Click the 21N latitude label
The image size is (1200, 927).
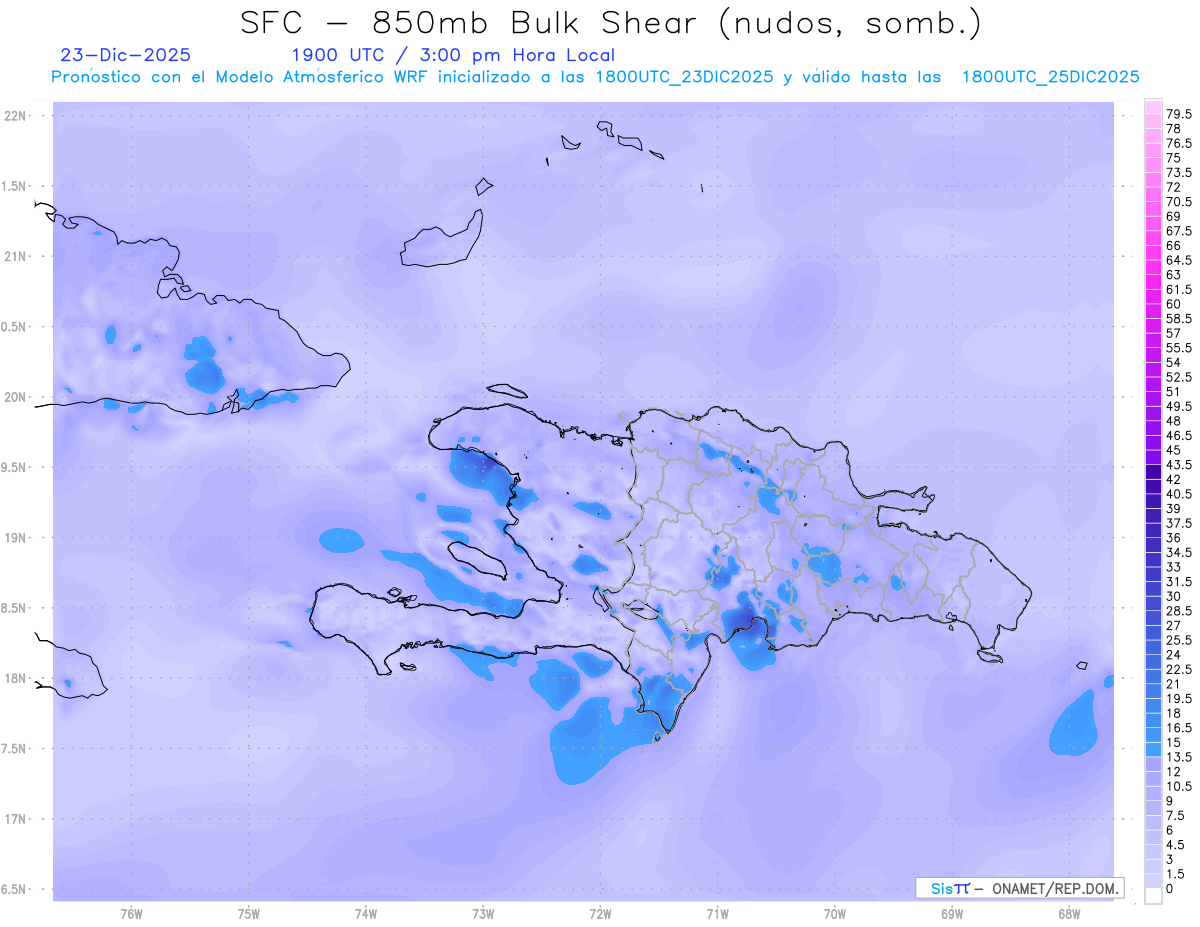tap(16, 256)
